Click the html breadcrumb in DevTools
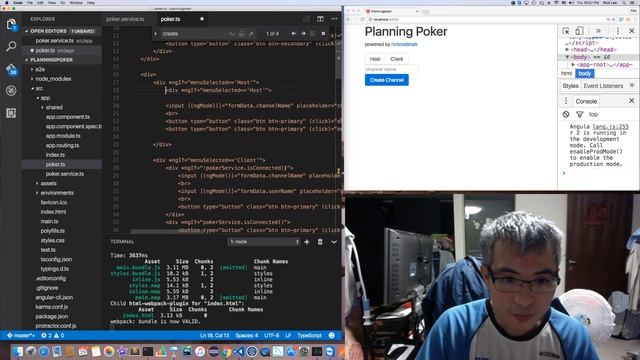Image resolution: width=640 pixels, height=360 pixels. pos(567,73)
